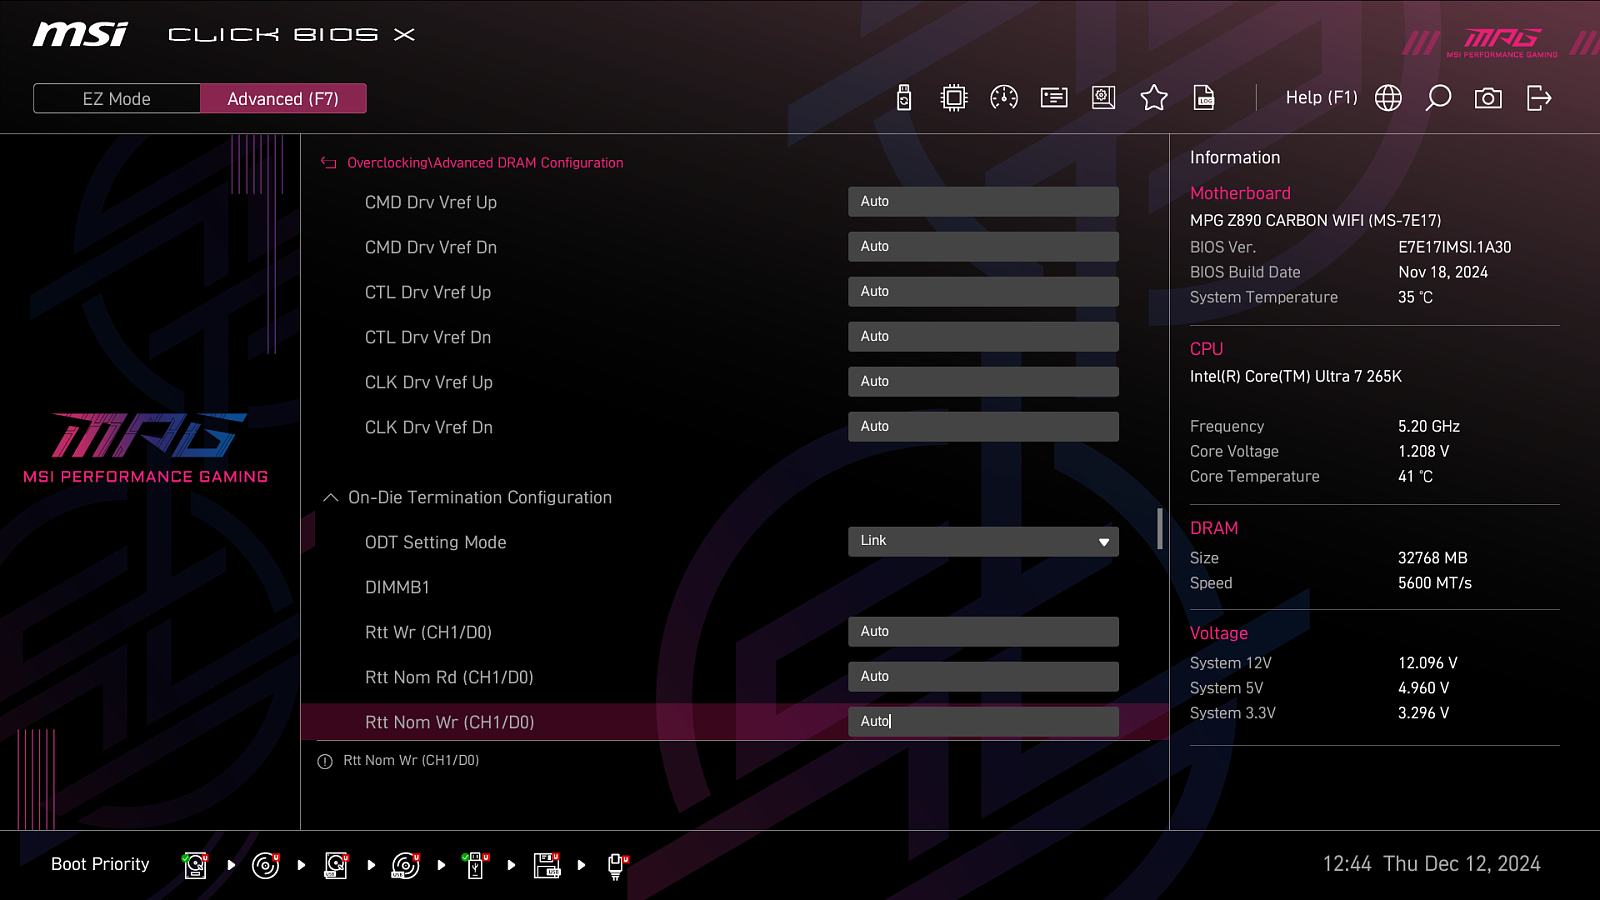Click the System 12V value 12.096 V
Image resolution: width=1600 pixels, height=900 pixels.
pos(1428,663)
